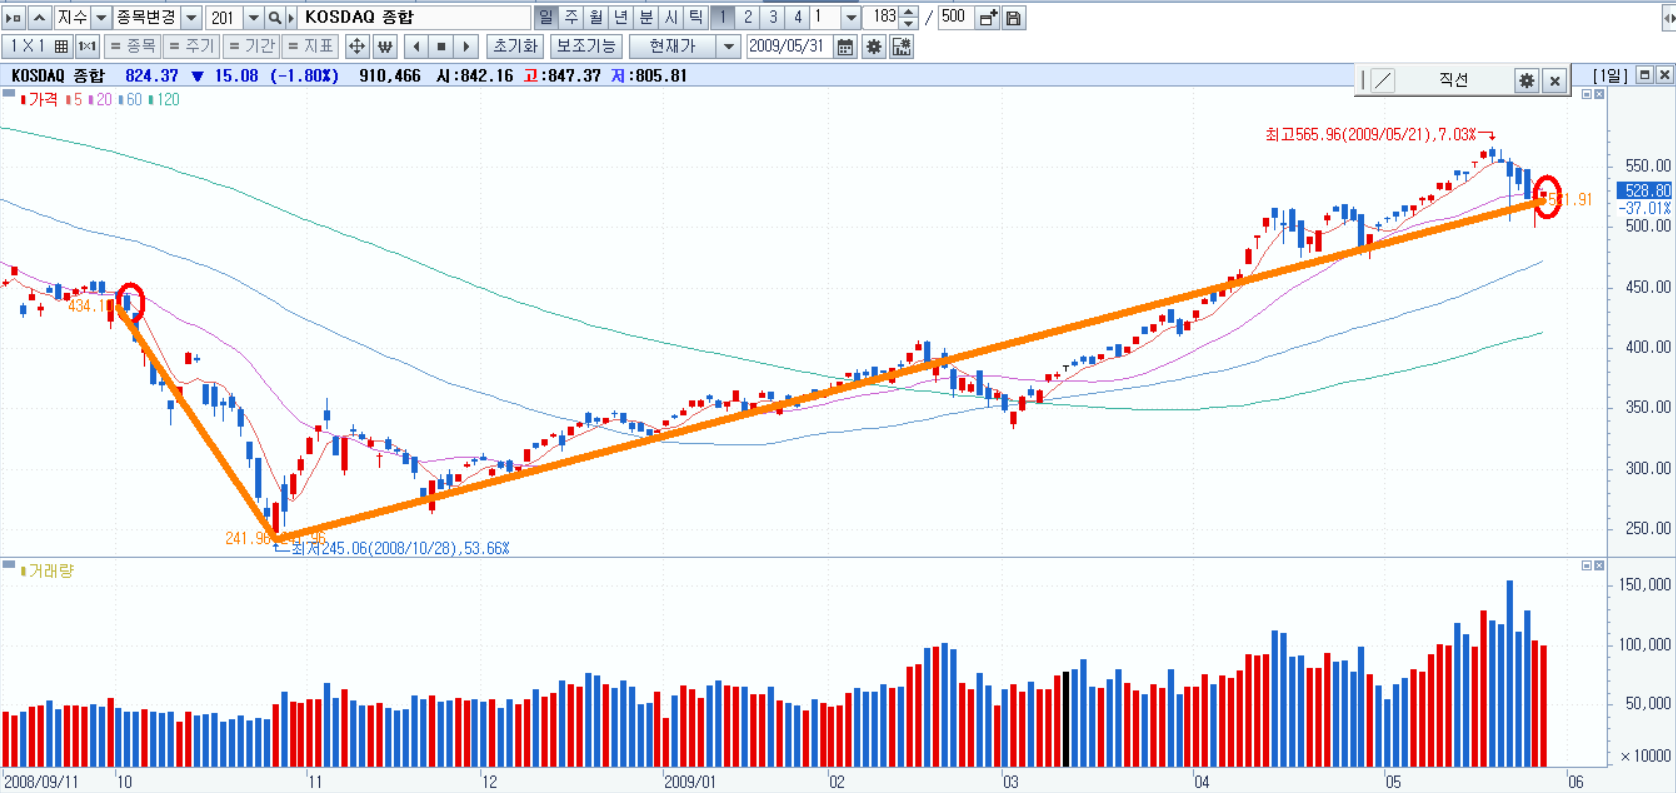Click the 120-day moving average legend
Viewport: 1676px width, 793px height.
click(x=164, y=100)
